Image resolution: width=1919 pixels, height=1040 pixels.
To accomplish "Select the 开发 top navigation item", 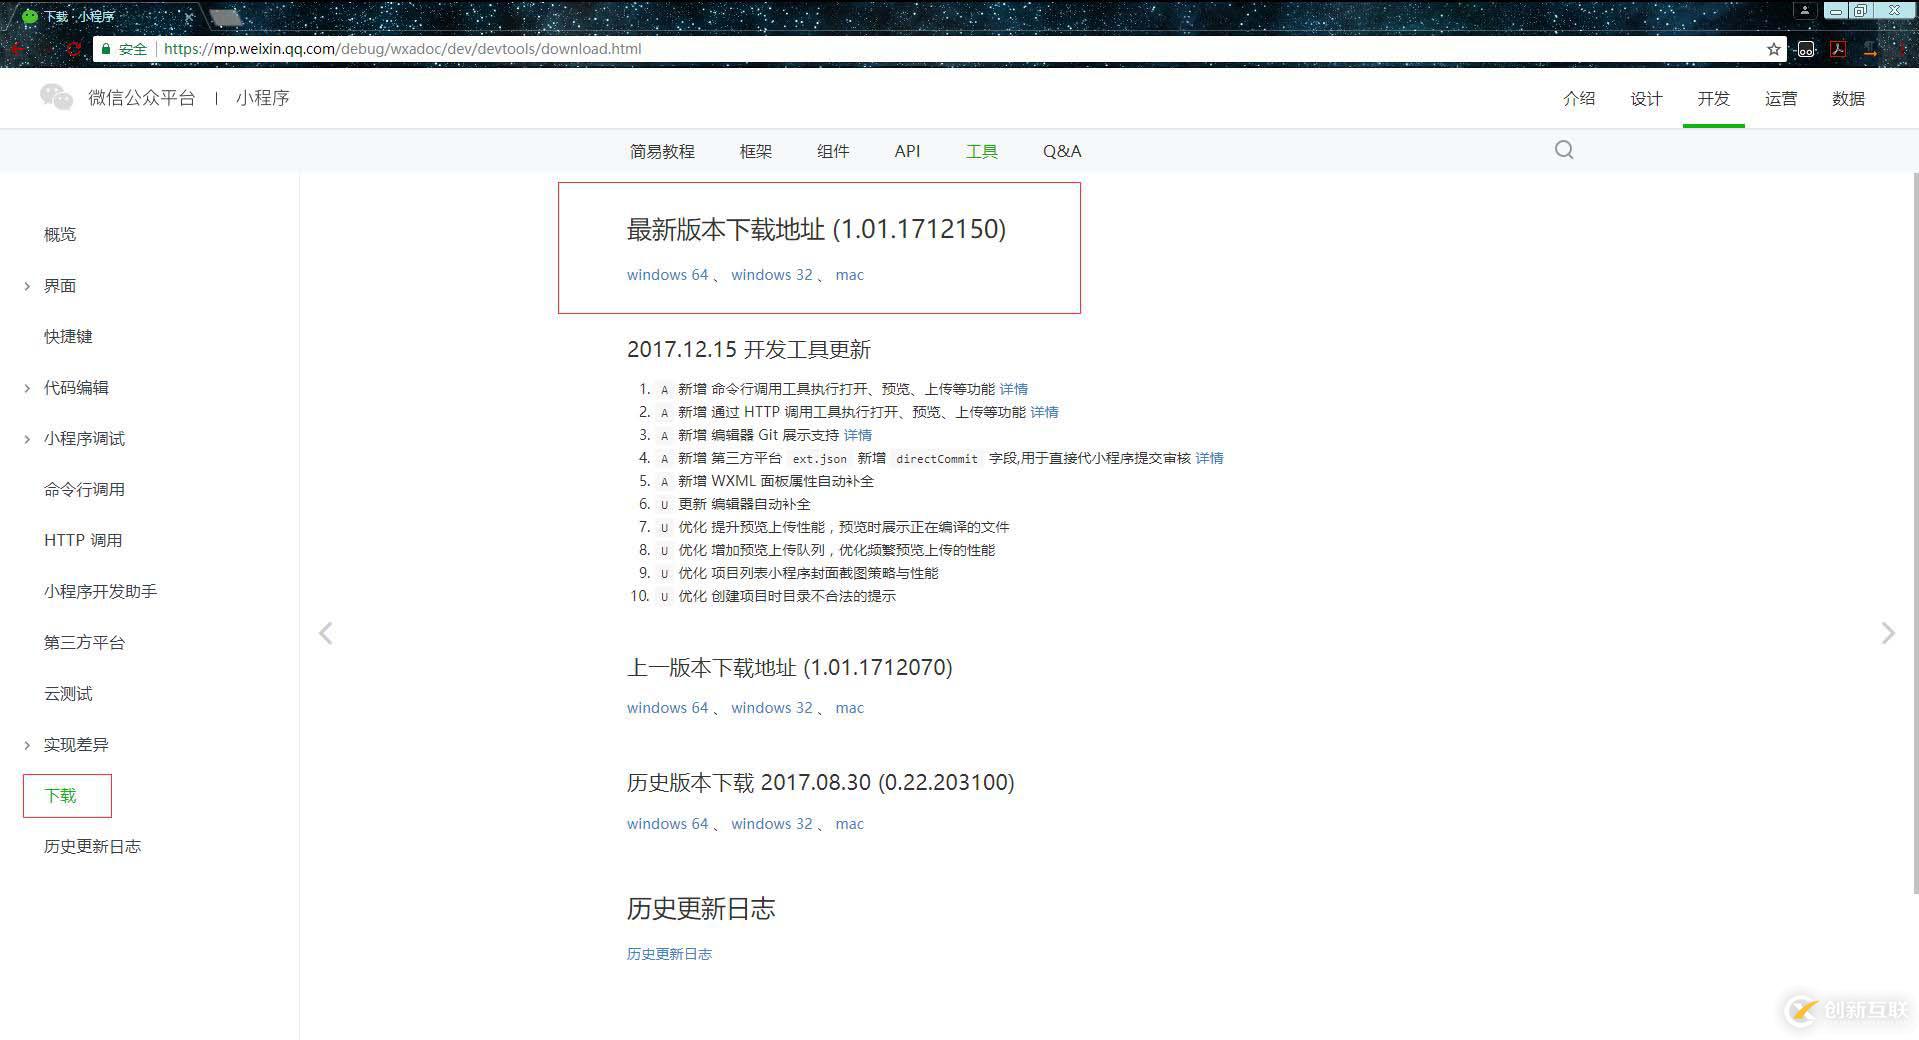I will click(x=1713, y=98).
